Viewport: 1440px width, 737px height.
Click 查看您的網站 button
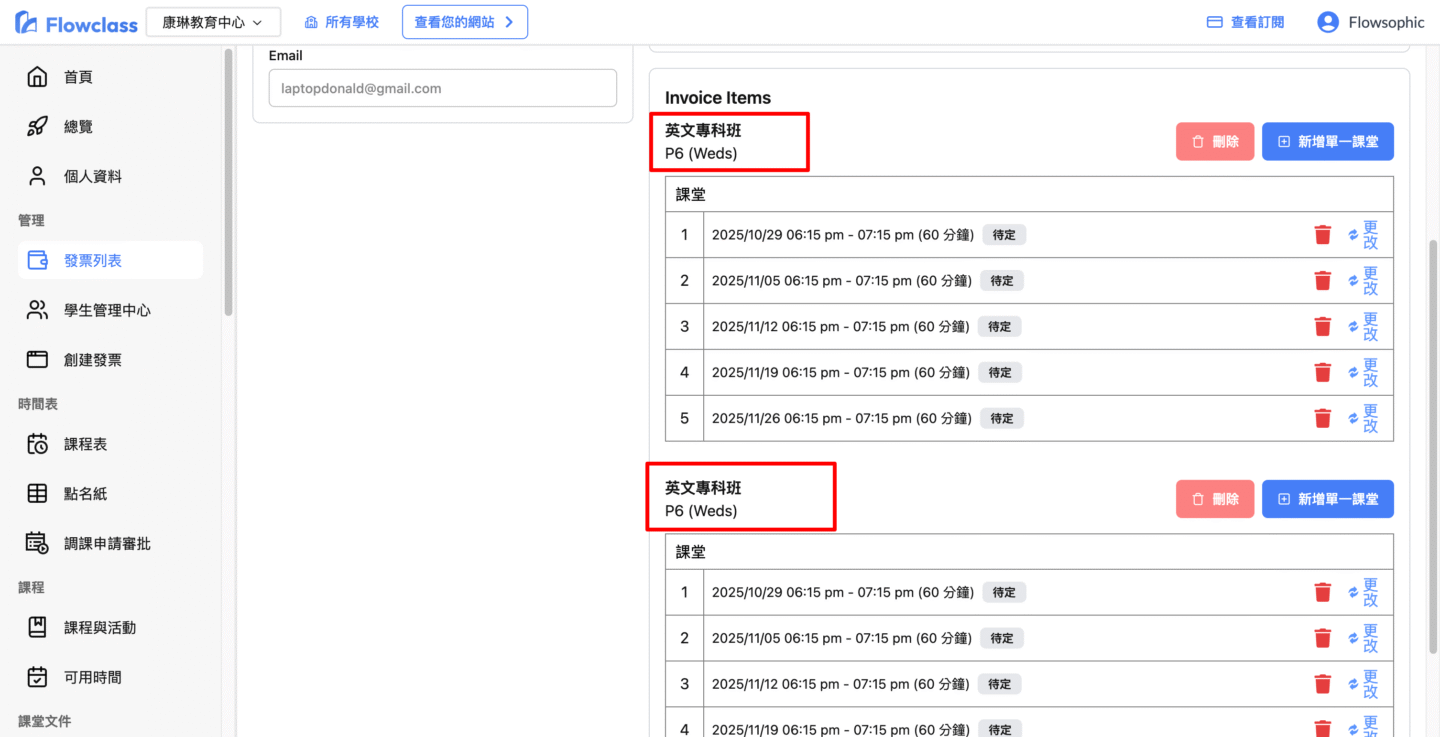tap(464, 22)
